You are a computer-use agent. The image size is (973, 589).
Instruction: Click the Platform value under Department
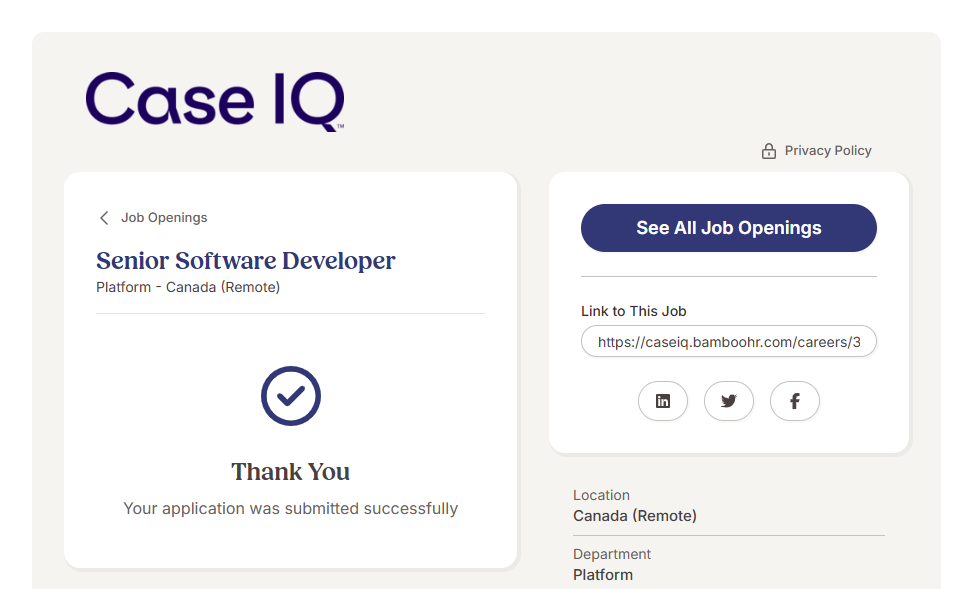coord(603,575)
